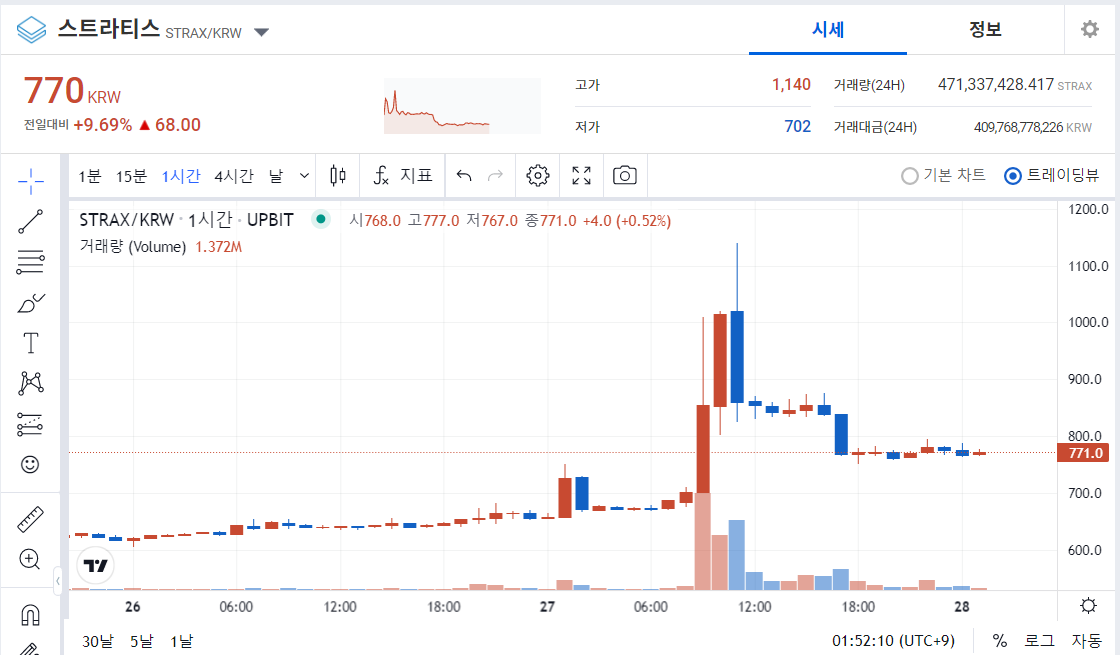Switch to the 시세 tab
This screenshot has width=1120, height=655.
828,29
